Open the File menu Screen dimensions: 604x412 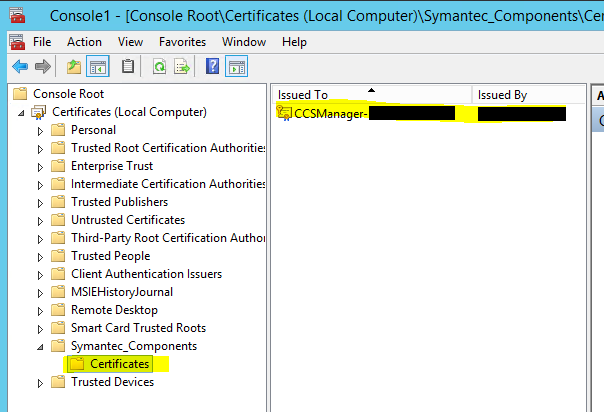pyautogui.click(x=42, y=42)
